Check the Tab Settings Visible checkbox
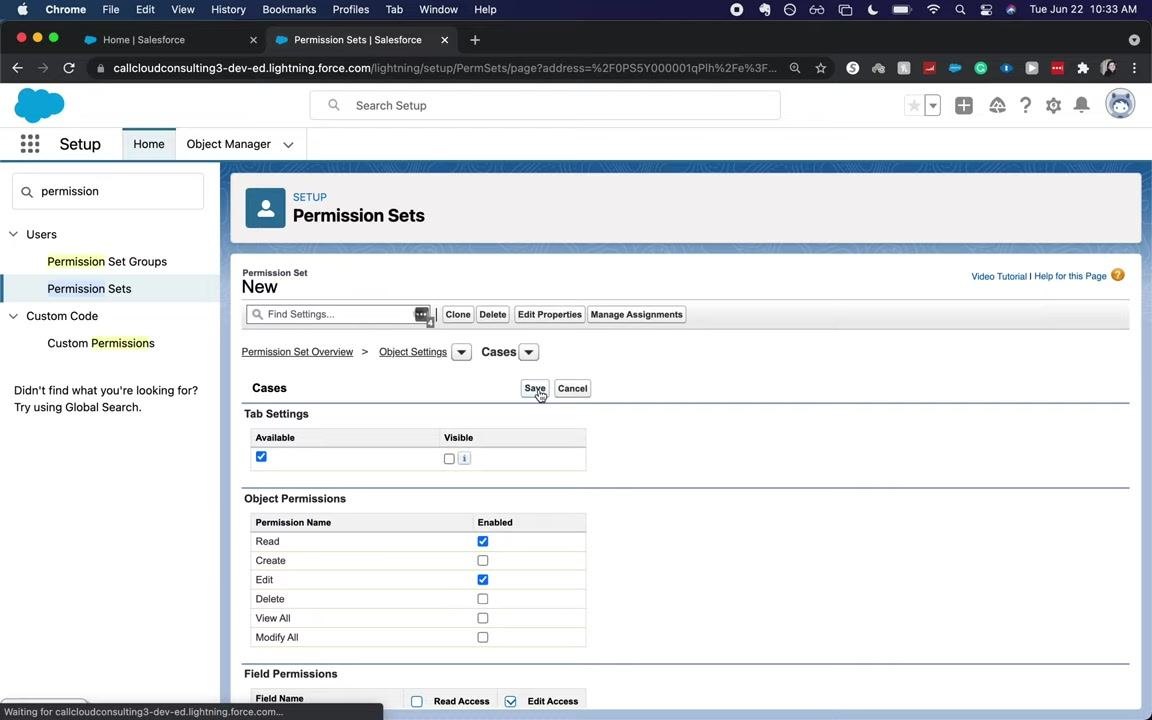1152x720 pixels. coord(449,458)
